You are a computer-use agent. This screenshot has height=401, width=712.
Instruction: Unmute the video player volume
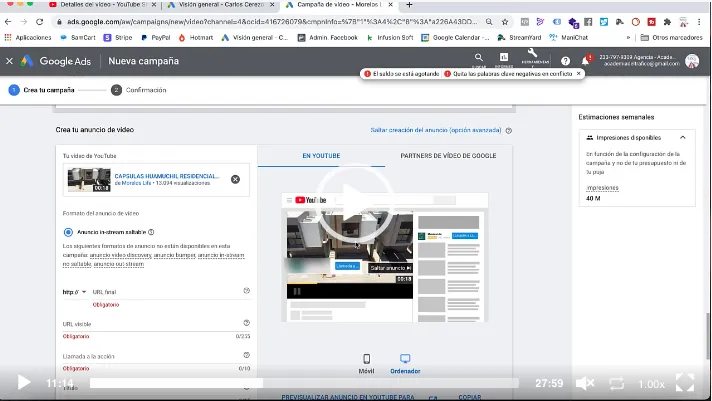click(585, 383)
